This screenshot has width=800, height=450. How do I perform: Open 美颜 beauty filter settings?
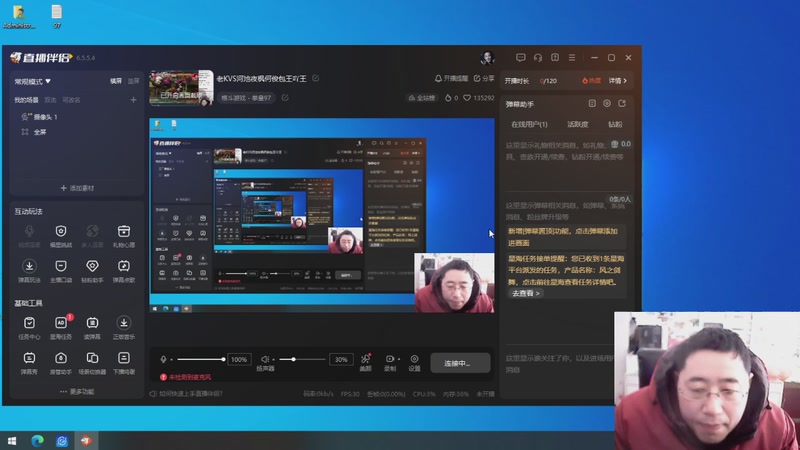click(365, 362)
